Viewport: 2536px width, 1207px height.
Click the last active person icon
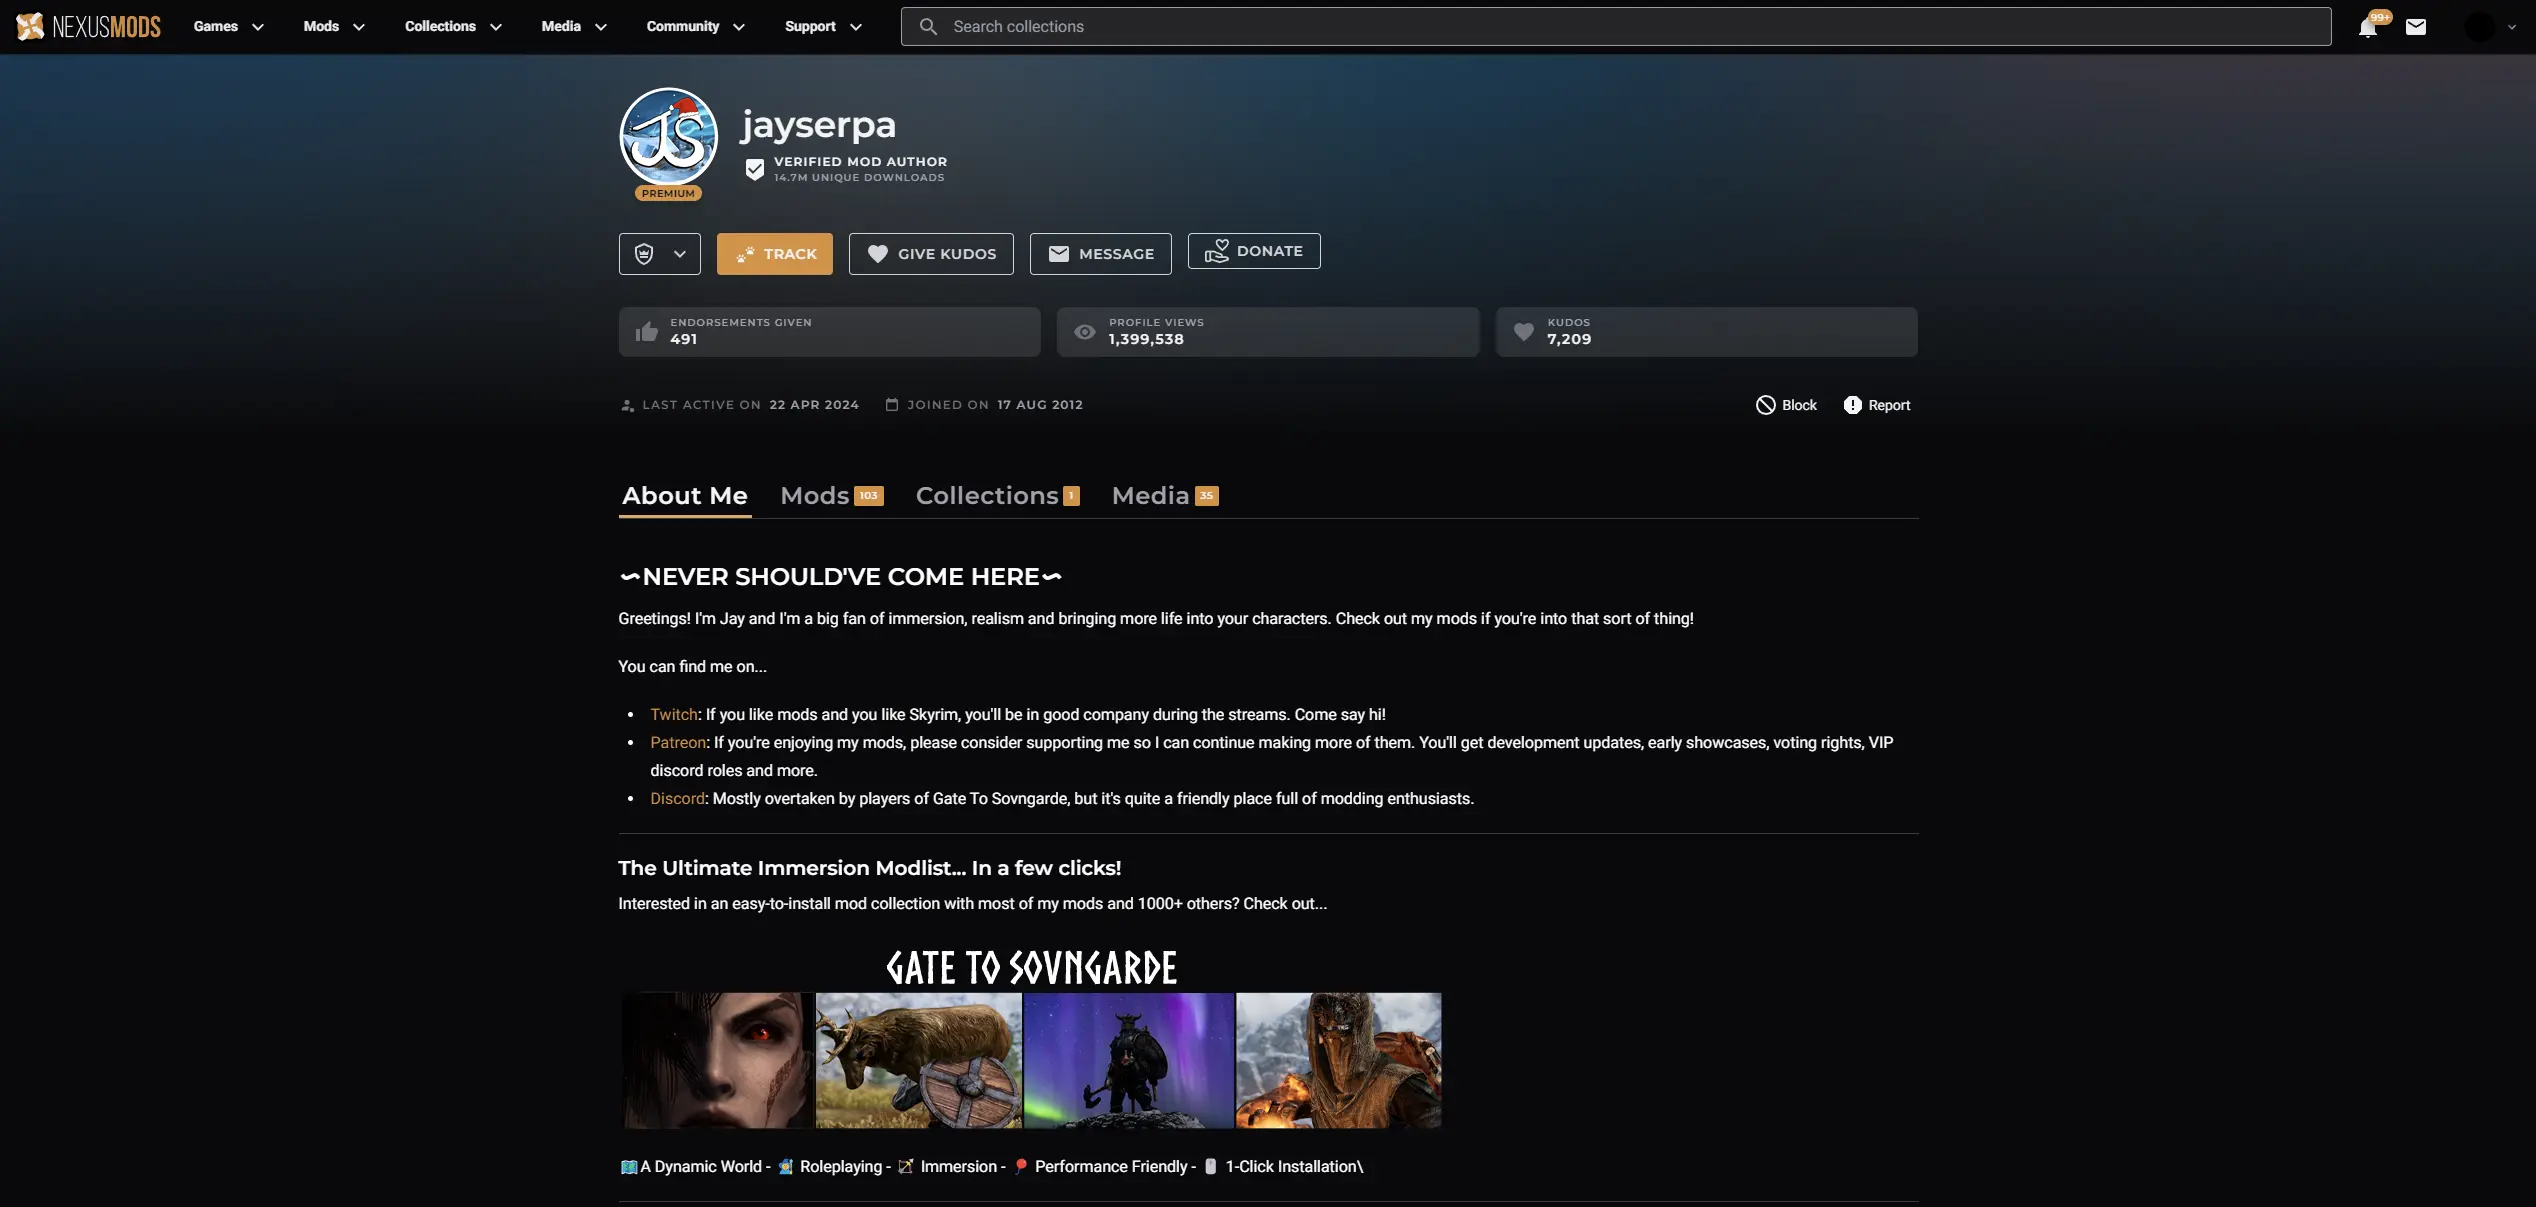627,405
